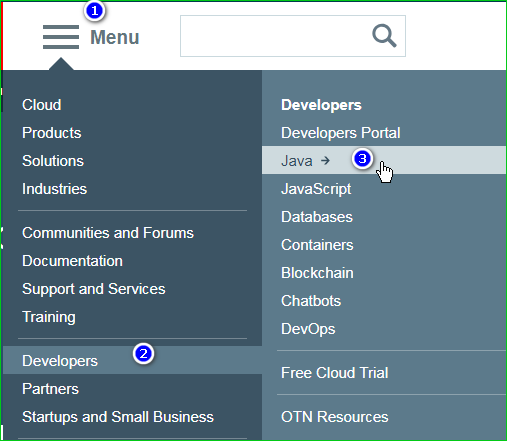Open the hamburger Menu icon
This screenshot has height=441, width=507.
[x=61, y=37]
